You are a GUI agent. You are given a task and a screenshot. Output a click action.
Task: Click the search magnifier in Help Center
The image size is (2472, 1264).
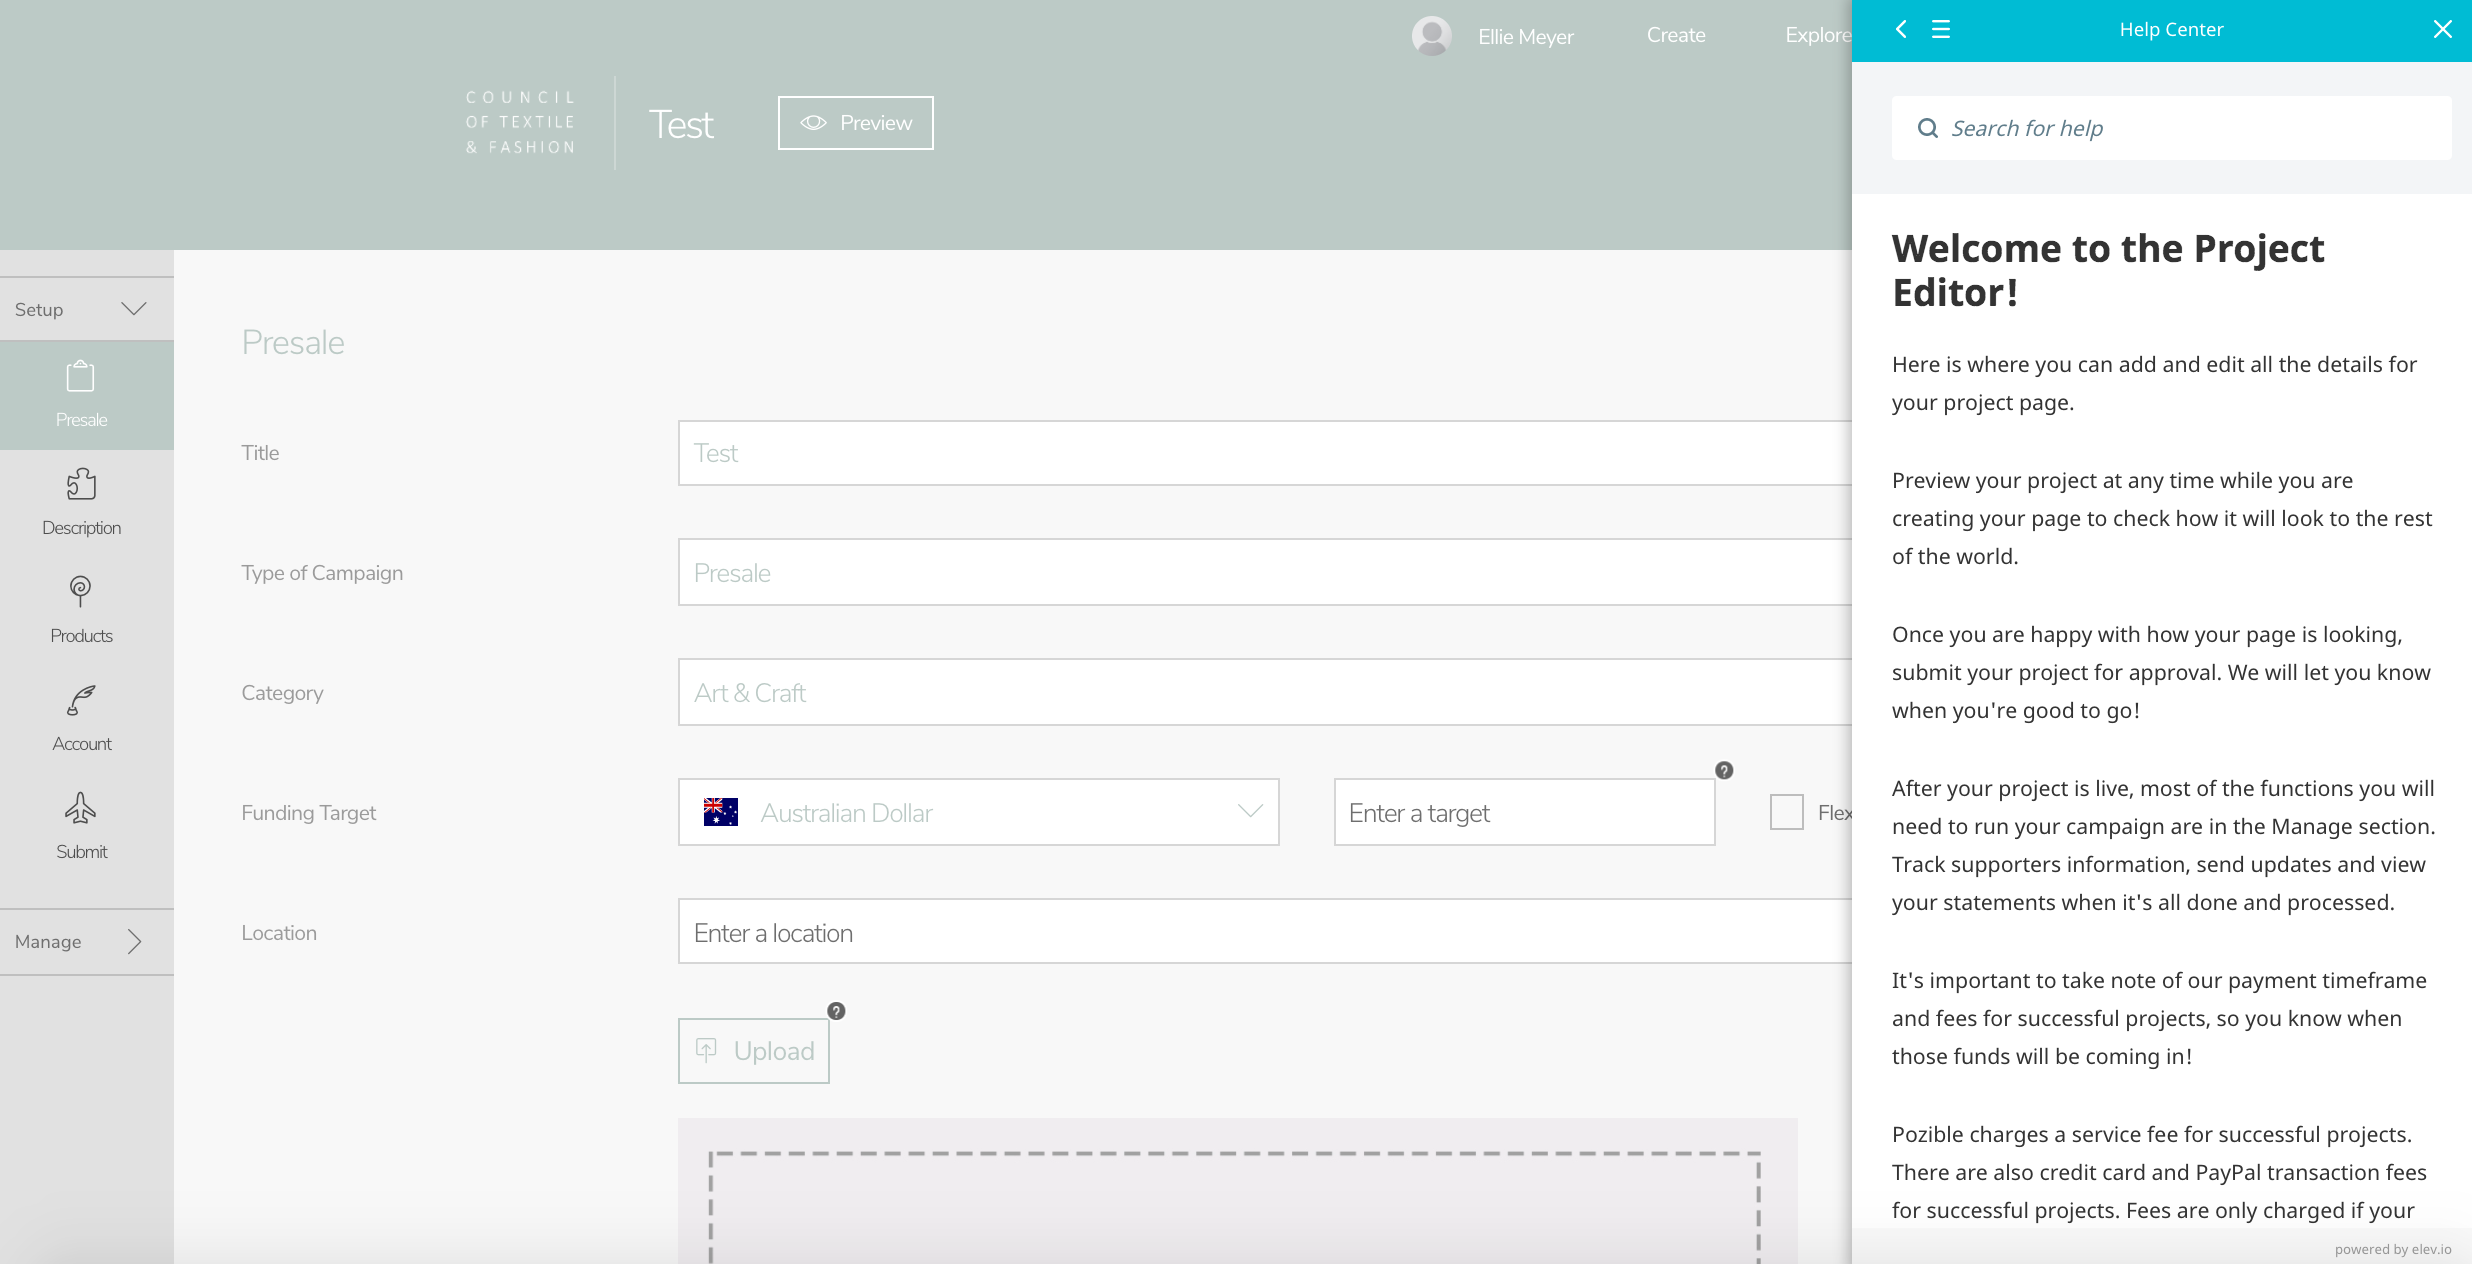(x=1927, y=128)
